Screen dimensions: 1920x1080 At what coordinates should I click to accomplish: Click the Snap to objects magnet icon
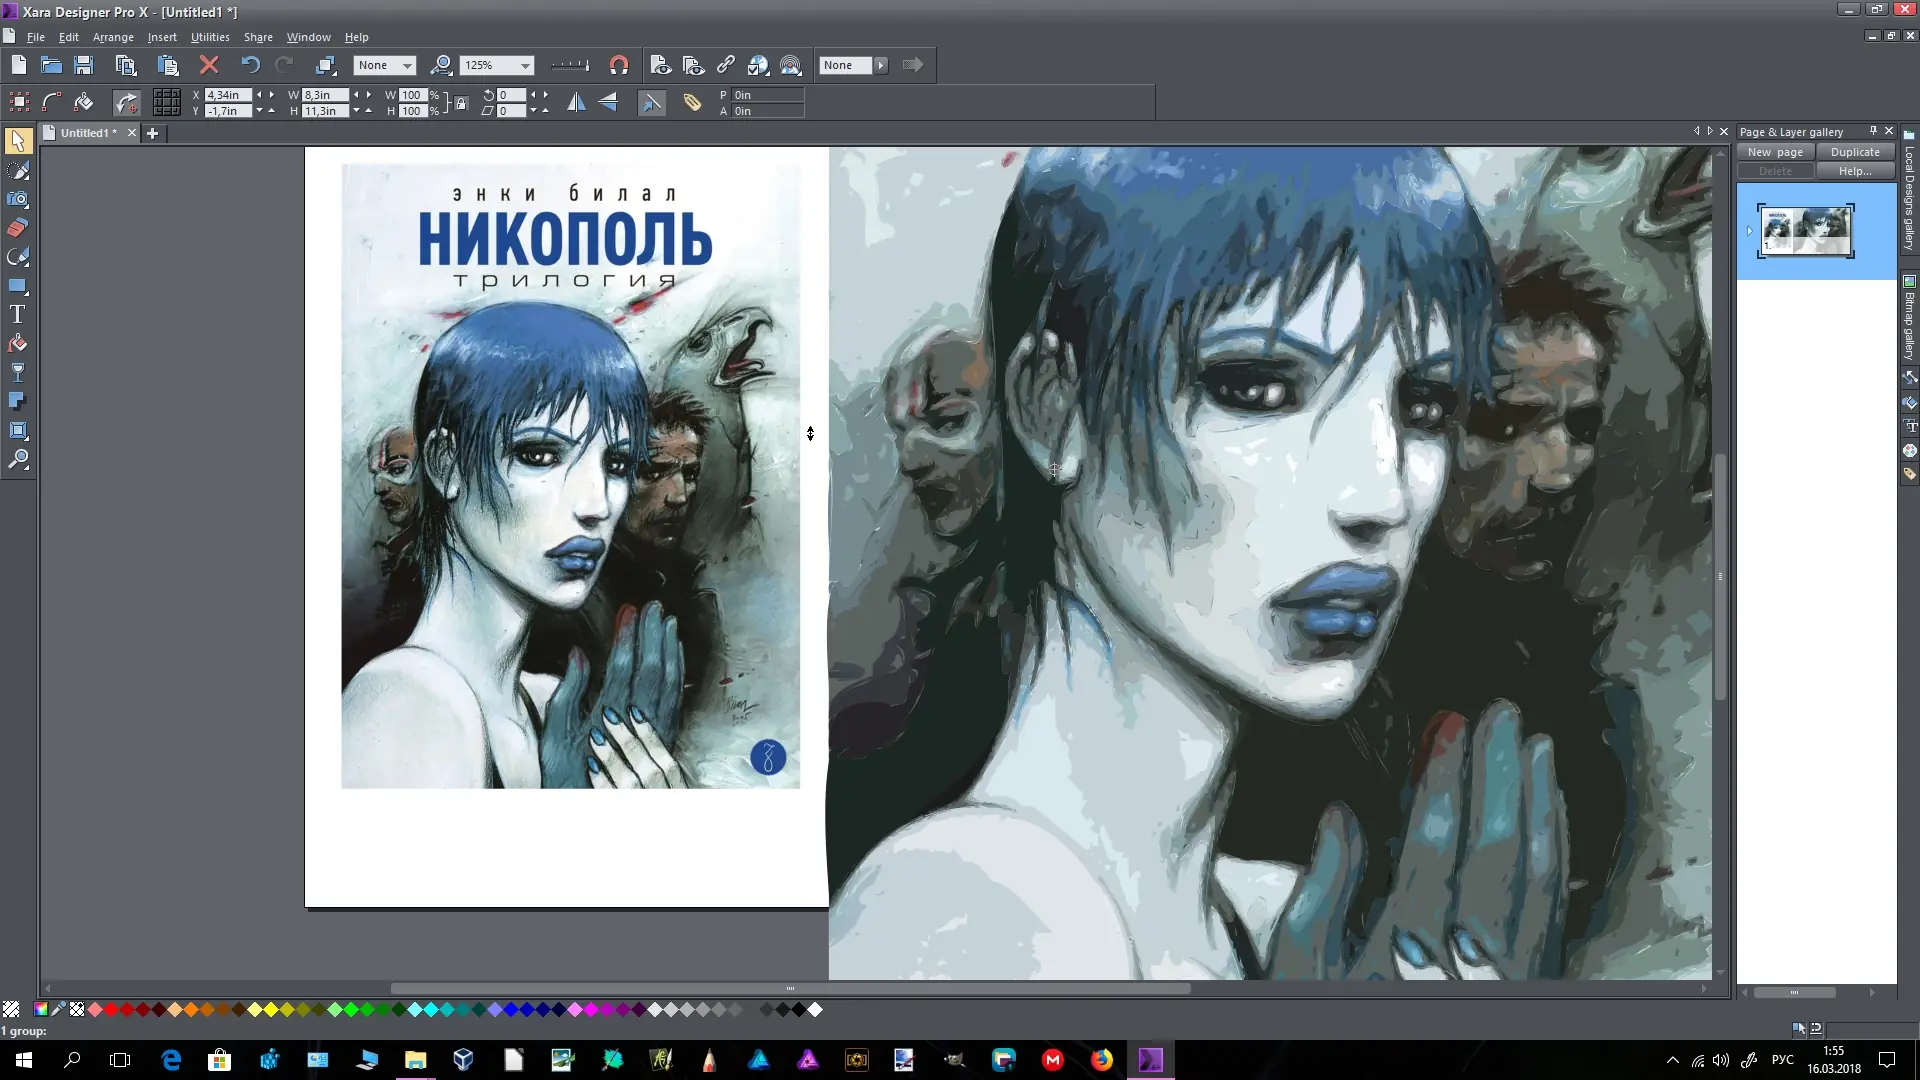click(x=619, y=66)
